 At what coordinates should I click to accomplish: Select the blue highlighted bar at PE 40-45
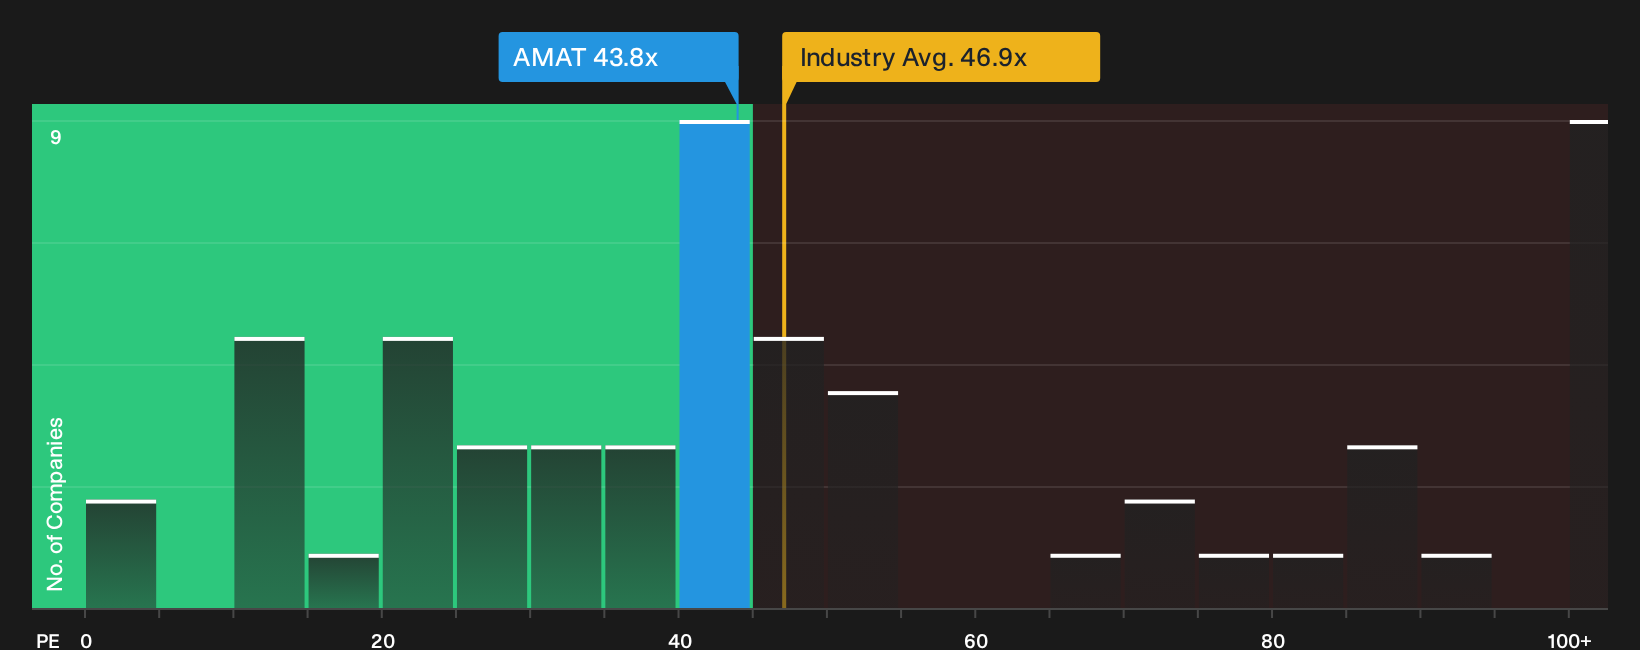tap(715, 364)
